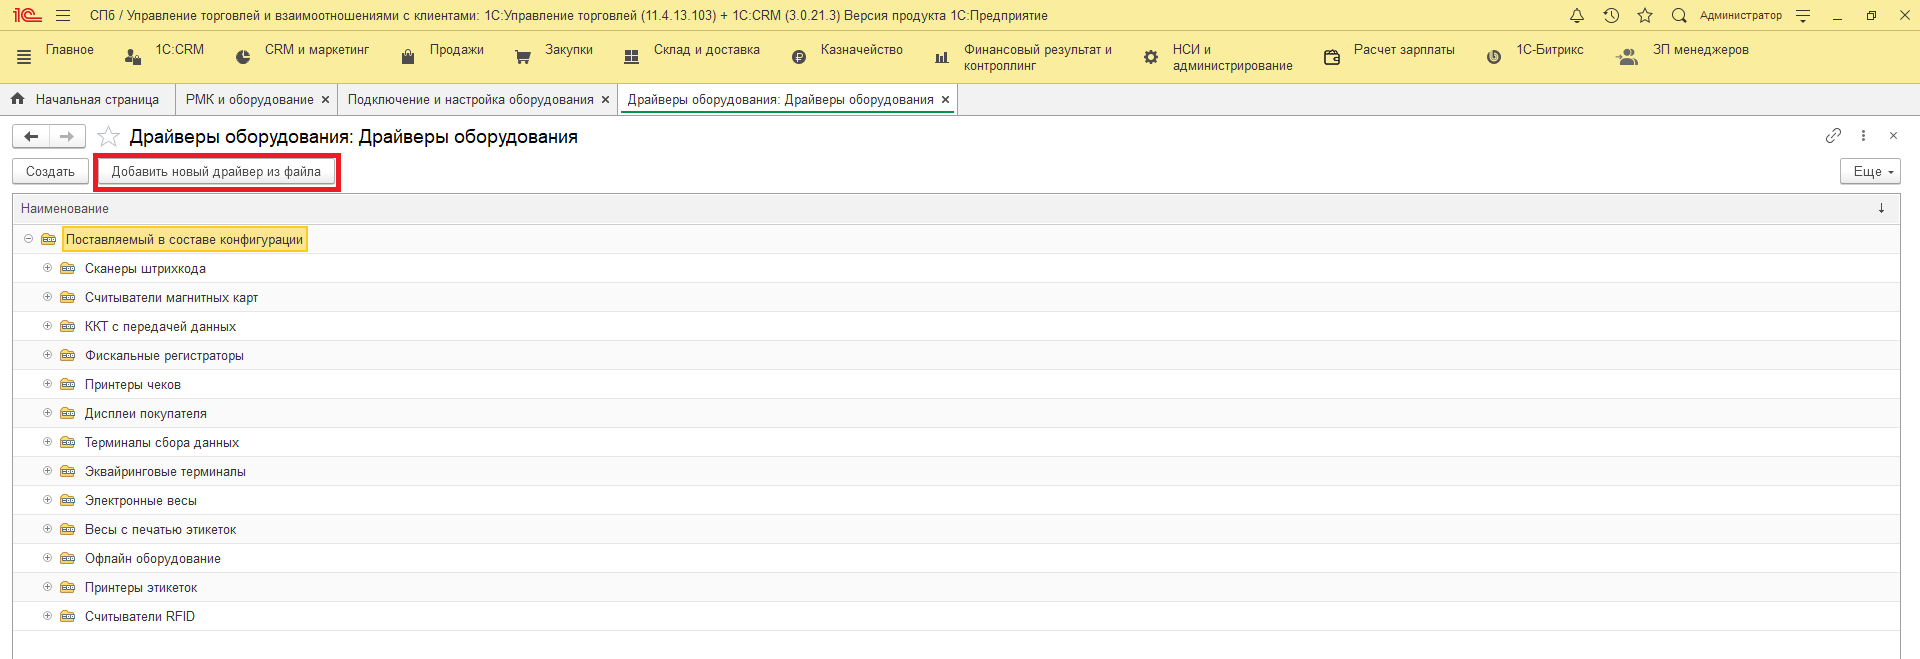
Task: Expand Сканеры штрихкода folder
Action: pos(47,268)
